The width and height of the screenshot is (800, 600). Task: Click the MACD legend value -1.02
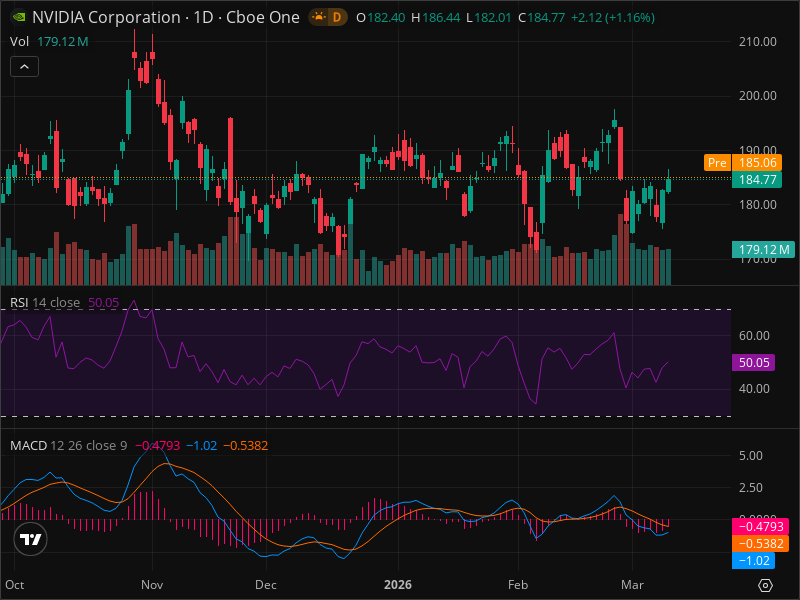[x=202, y=445]
